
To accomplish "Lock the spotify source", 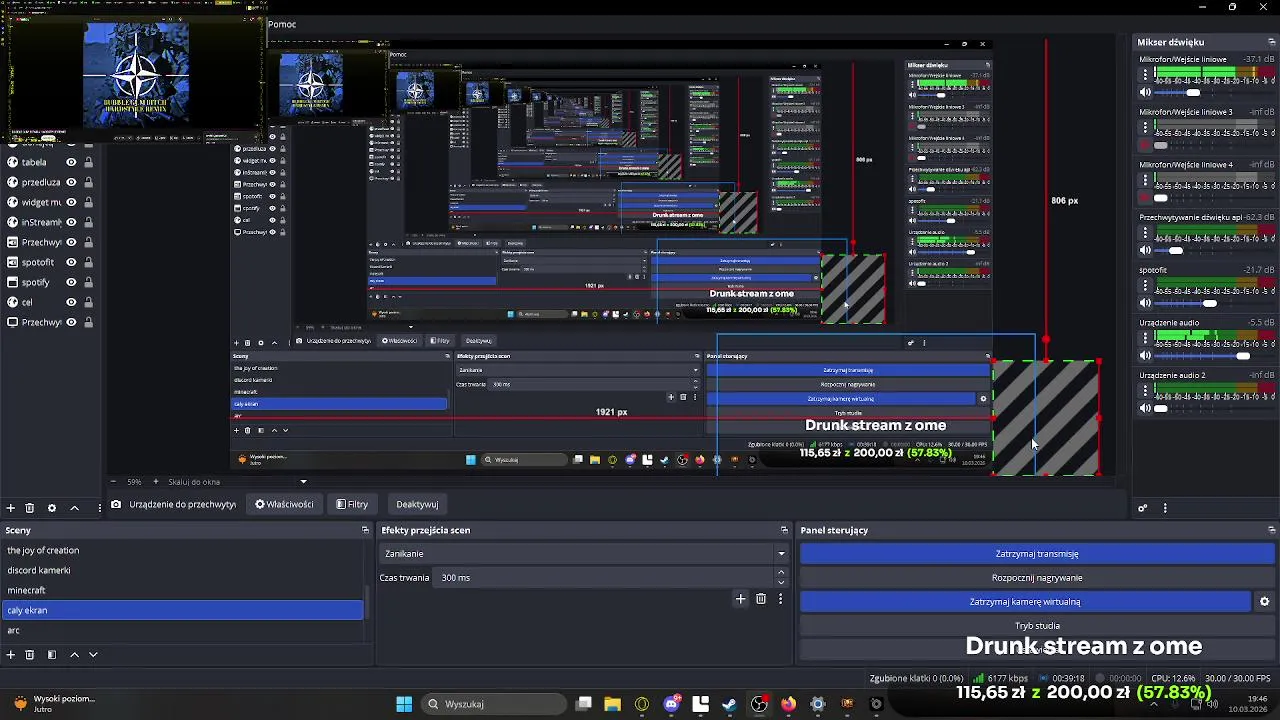I will (x=89, y=282).
